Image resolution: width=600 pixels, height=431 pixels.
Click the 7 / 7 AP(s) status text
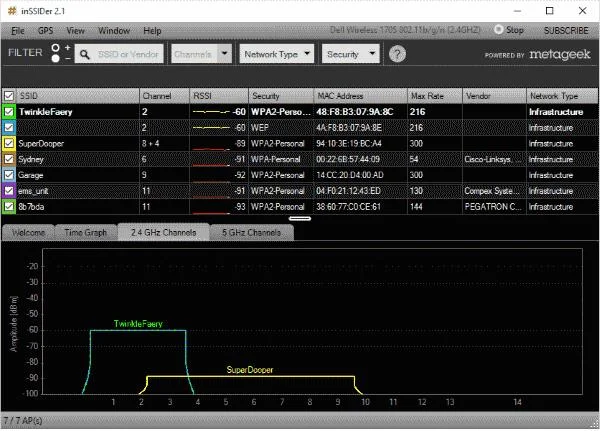[23, 420]
